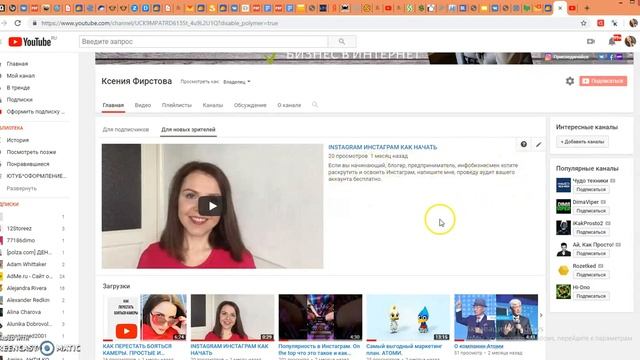
Task: Subscribe to DimaViper channel
Action: coord(591,211)
